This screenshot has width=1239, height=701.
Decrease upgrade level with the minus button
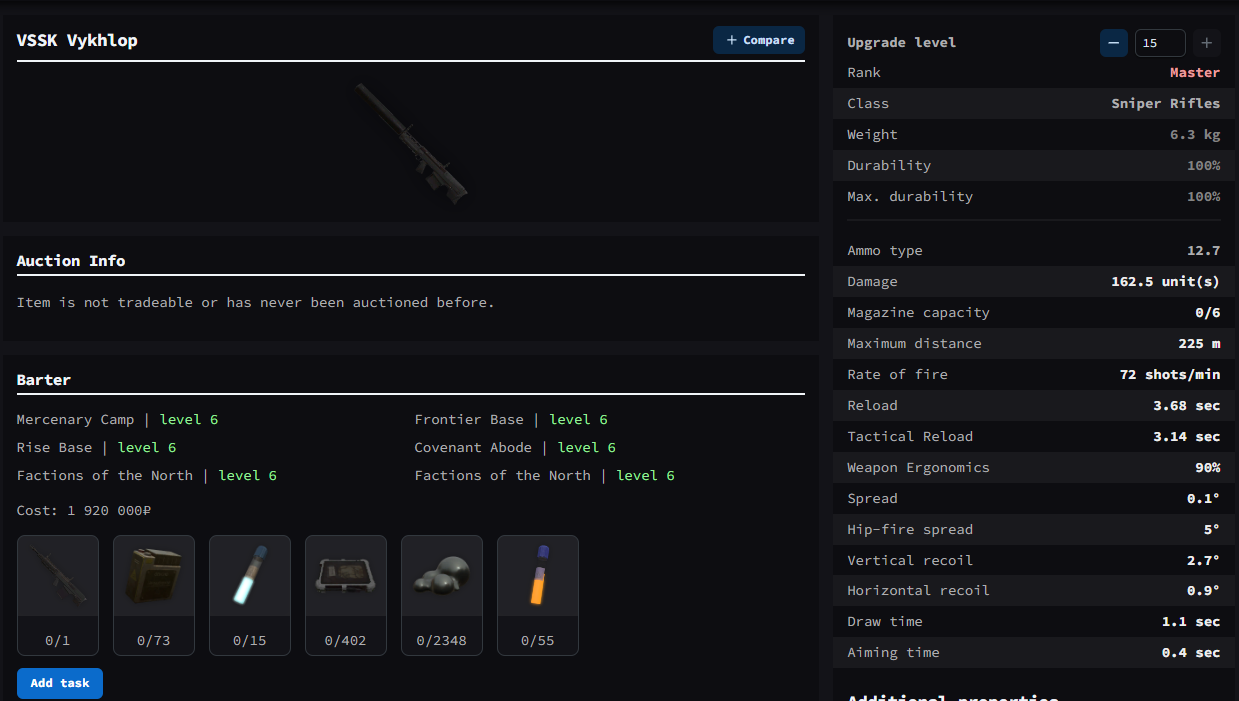(x=1114, y=43)
